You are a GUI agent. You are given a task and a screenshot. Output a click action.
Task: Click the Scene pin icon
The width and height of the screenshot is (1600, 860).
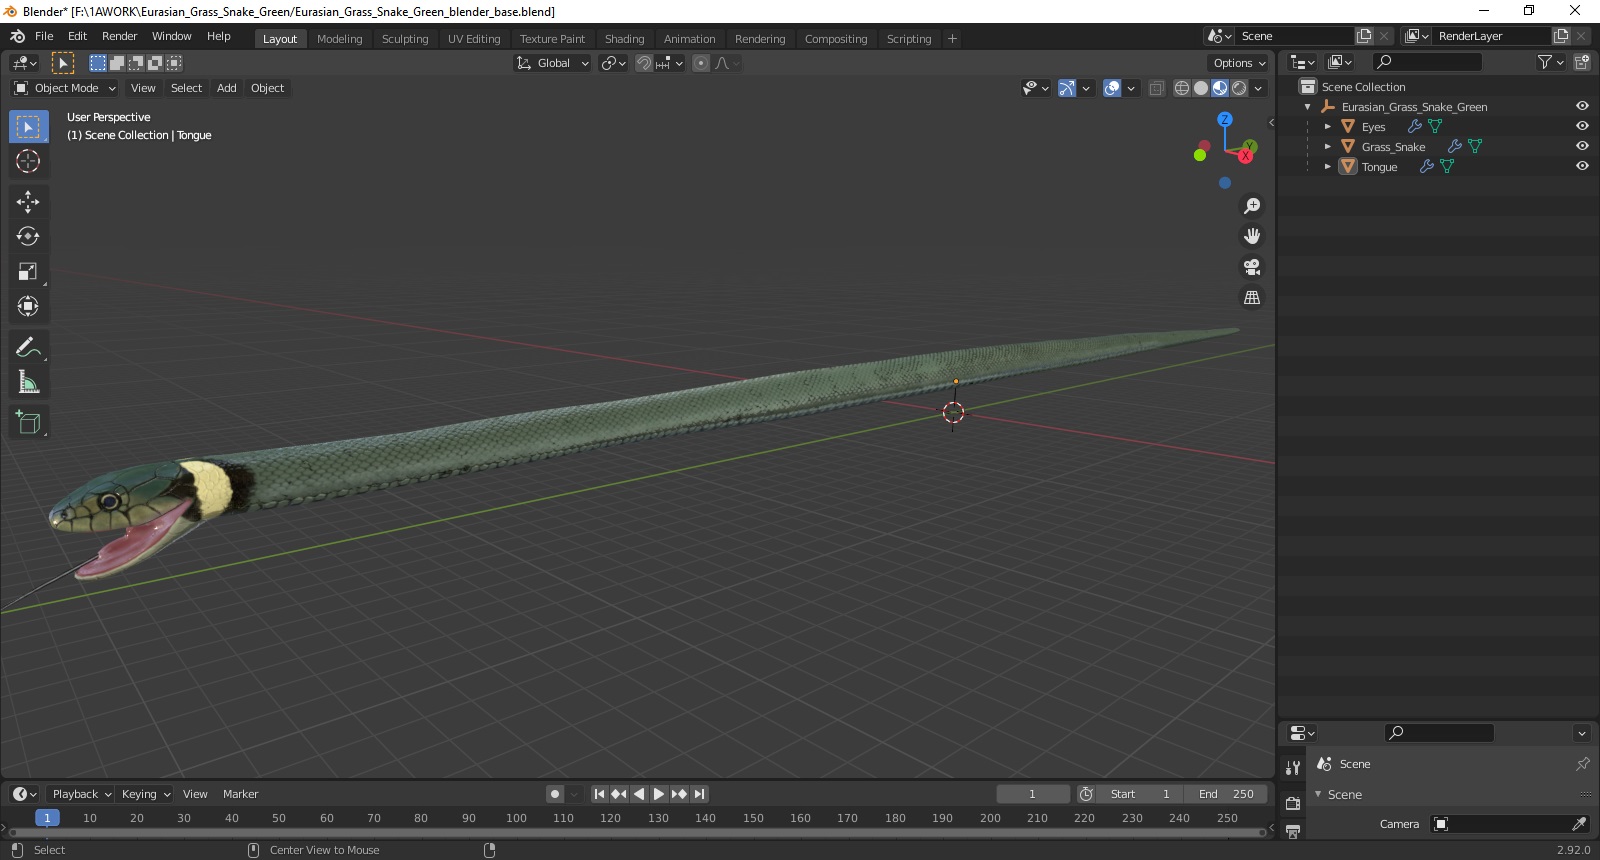(1582, 764)
